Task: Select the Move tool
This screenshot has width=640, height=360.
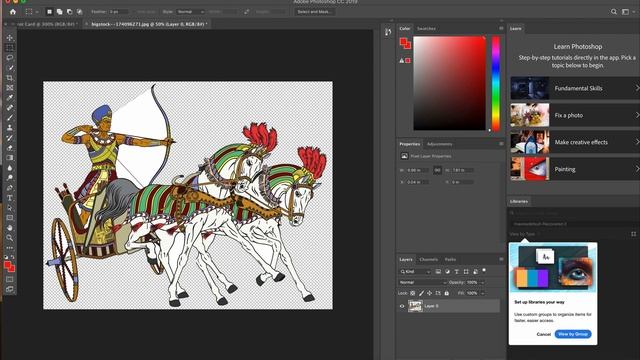Action: point(10,38)
